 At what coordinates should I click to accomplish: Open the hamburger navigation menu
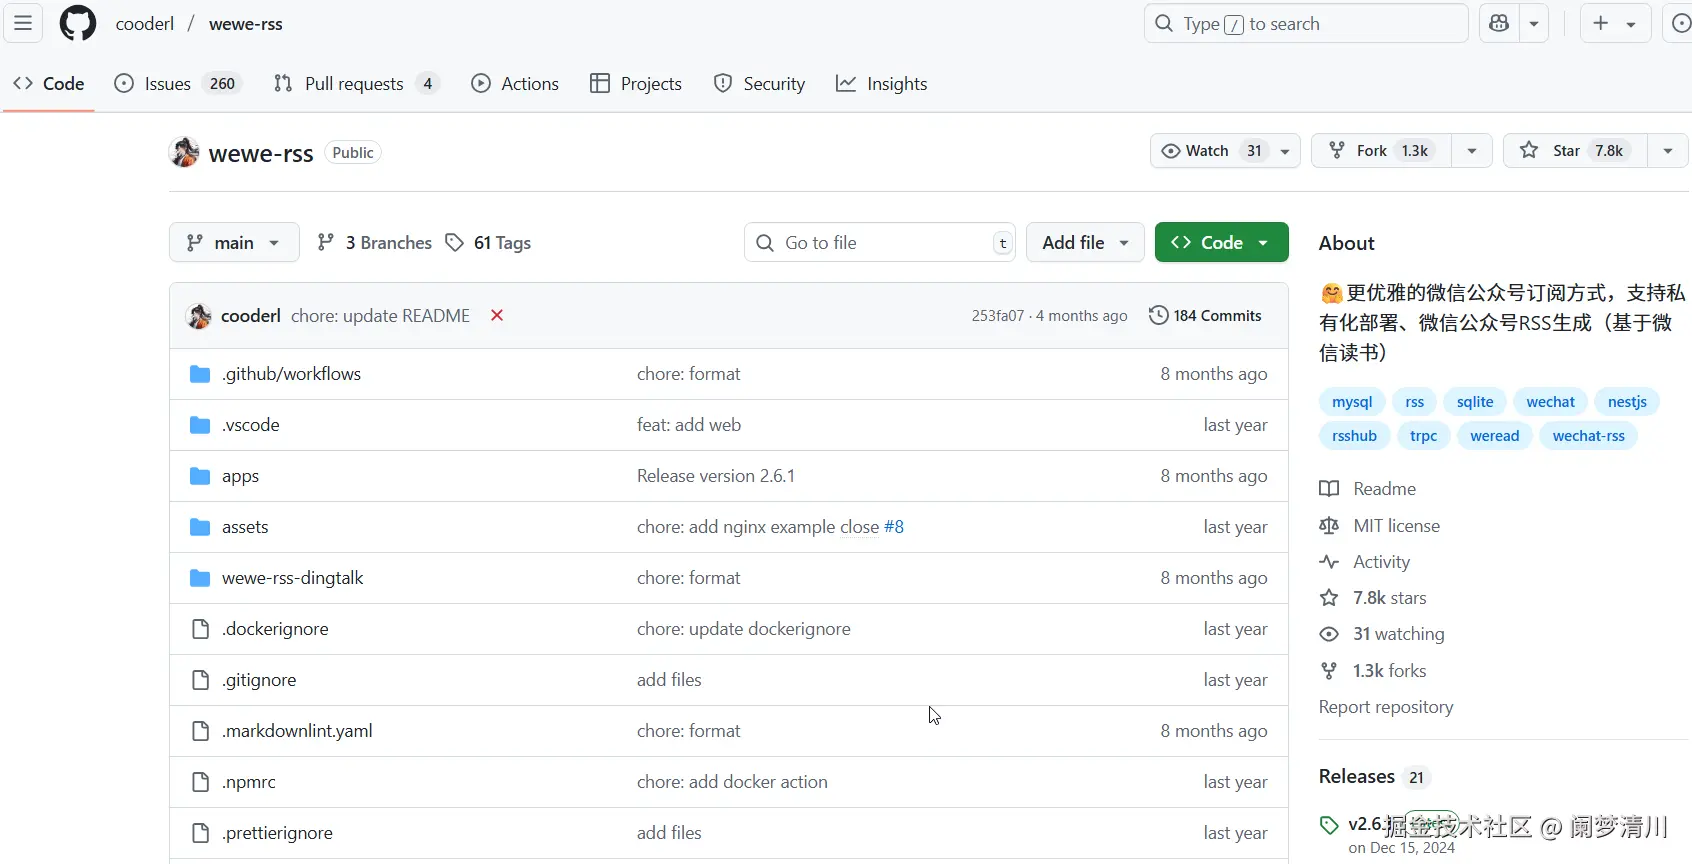[23, 23]
